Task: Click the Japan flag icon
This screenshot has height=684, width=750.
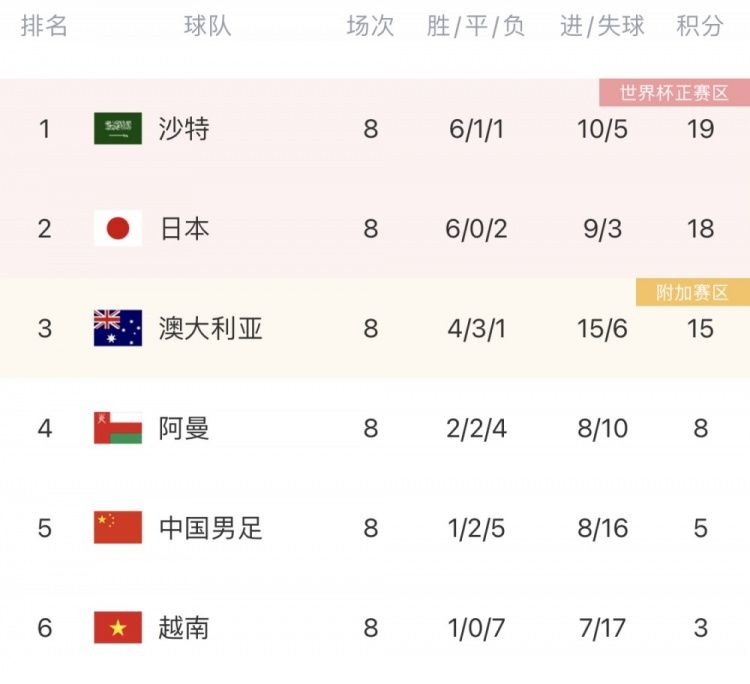Action: coord(118,228)
